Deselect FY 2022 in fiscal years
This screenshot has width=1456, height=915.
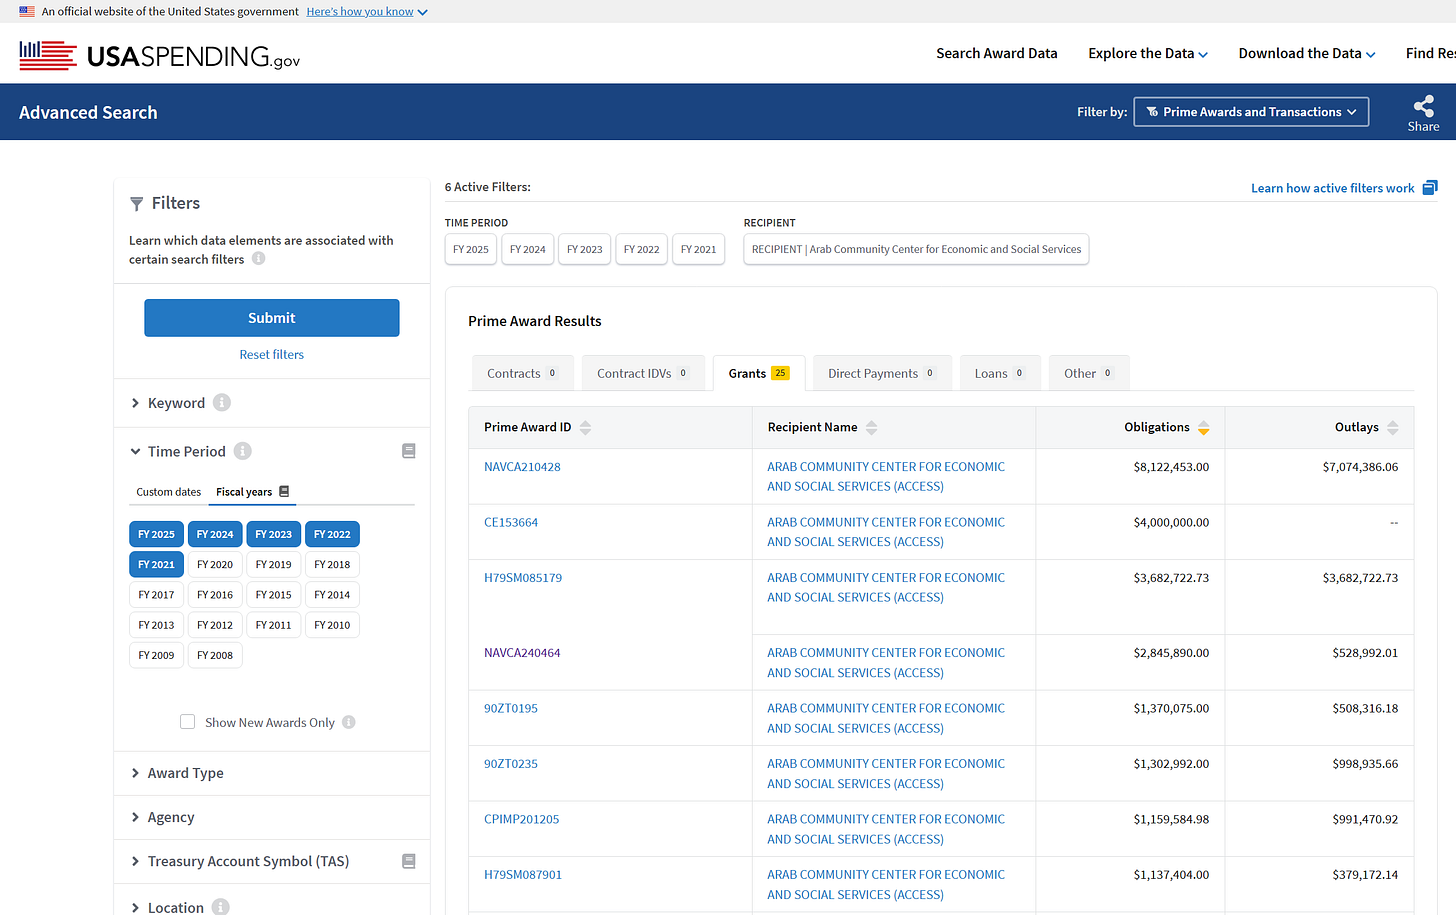(x=332, y=534)
